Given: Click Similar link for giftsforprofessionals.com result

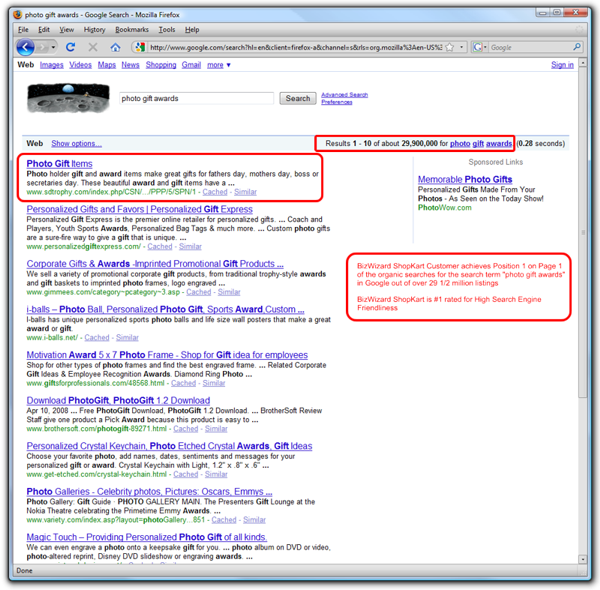Looking at the screenshot, I should click(x=214, y=383).
